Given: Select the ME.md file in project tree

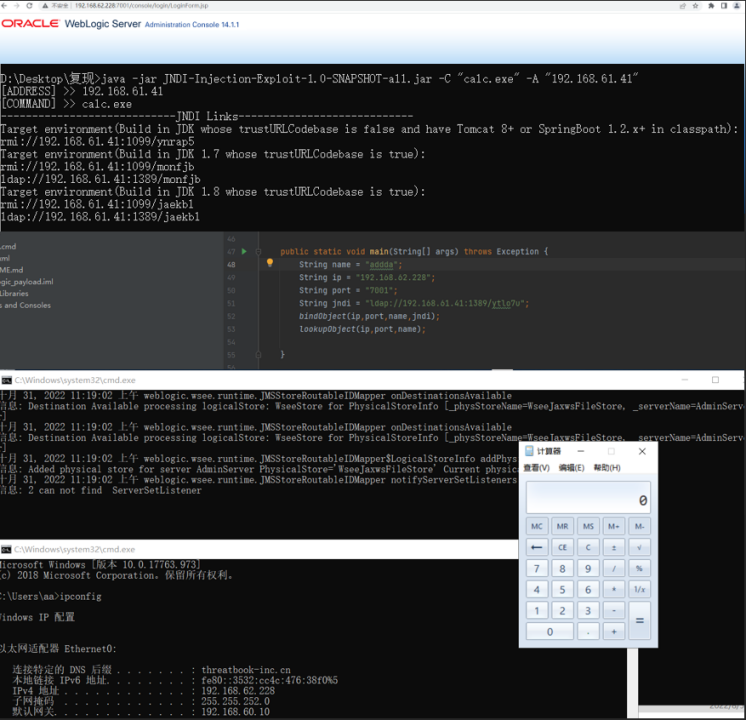Looking at the screenshot, I should (11, 270).
